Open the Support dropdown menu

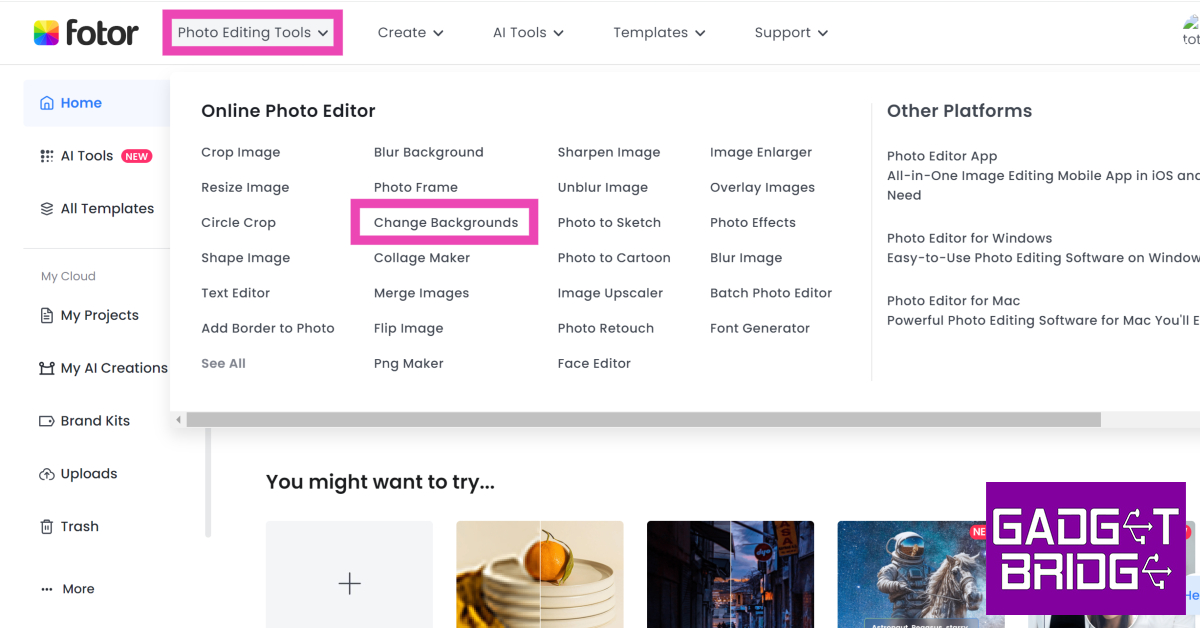coord(791,33)
